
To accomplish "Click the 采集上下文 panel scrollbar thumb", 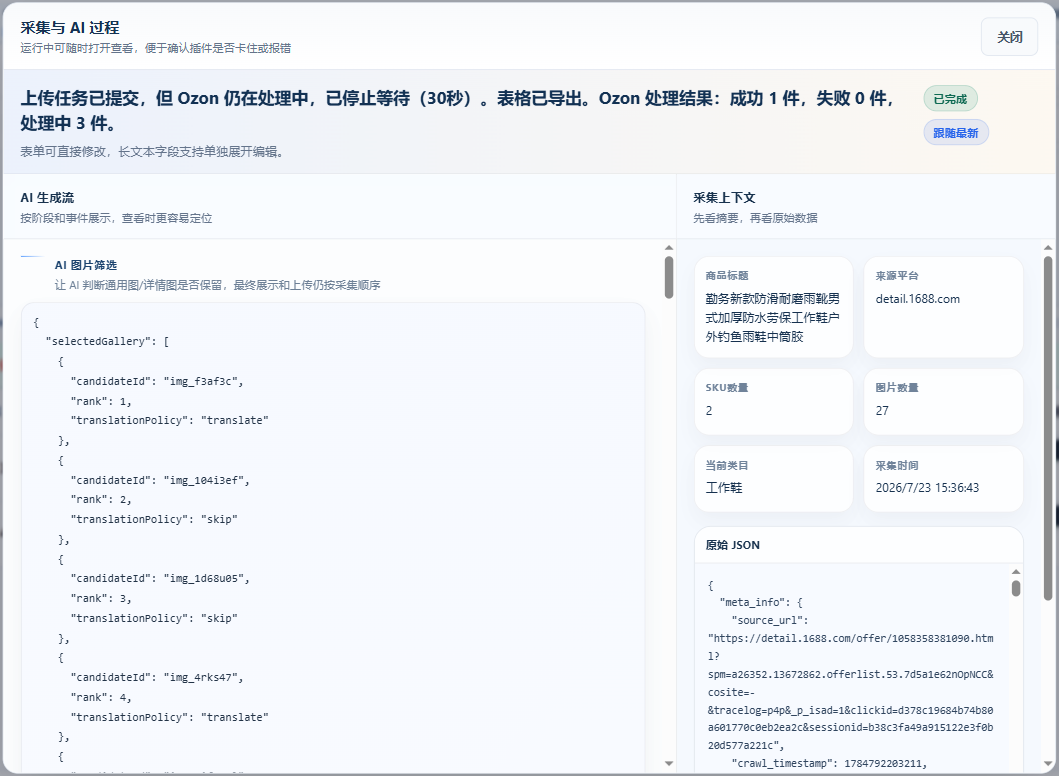I will (x=1048, y=428).
